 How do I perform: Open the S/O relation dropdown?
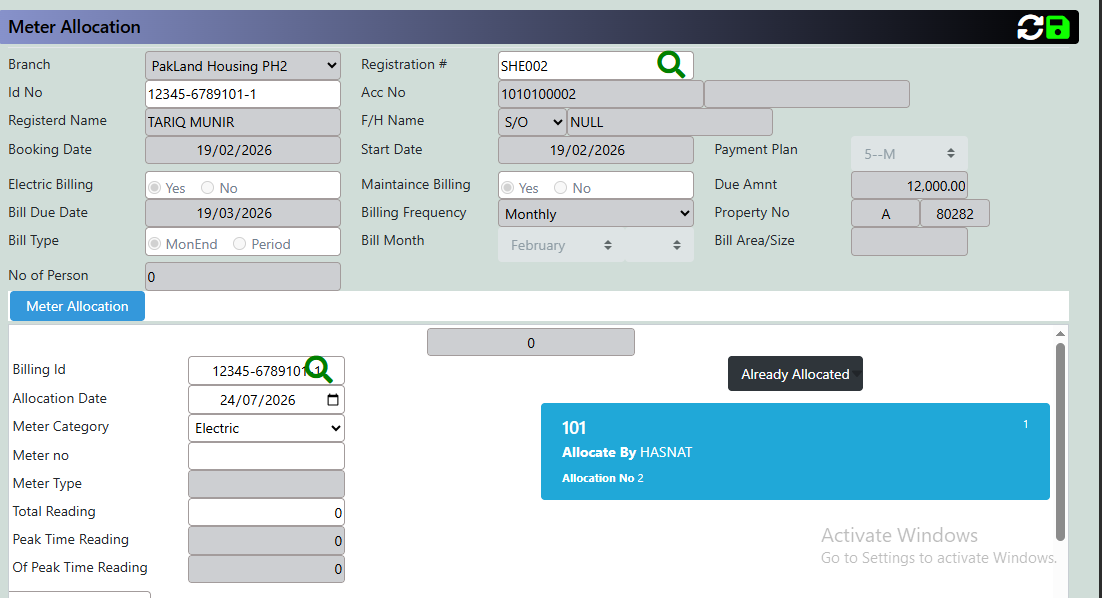pyautogui.click(x=532, y=122)
